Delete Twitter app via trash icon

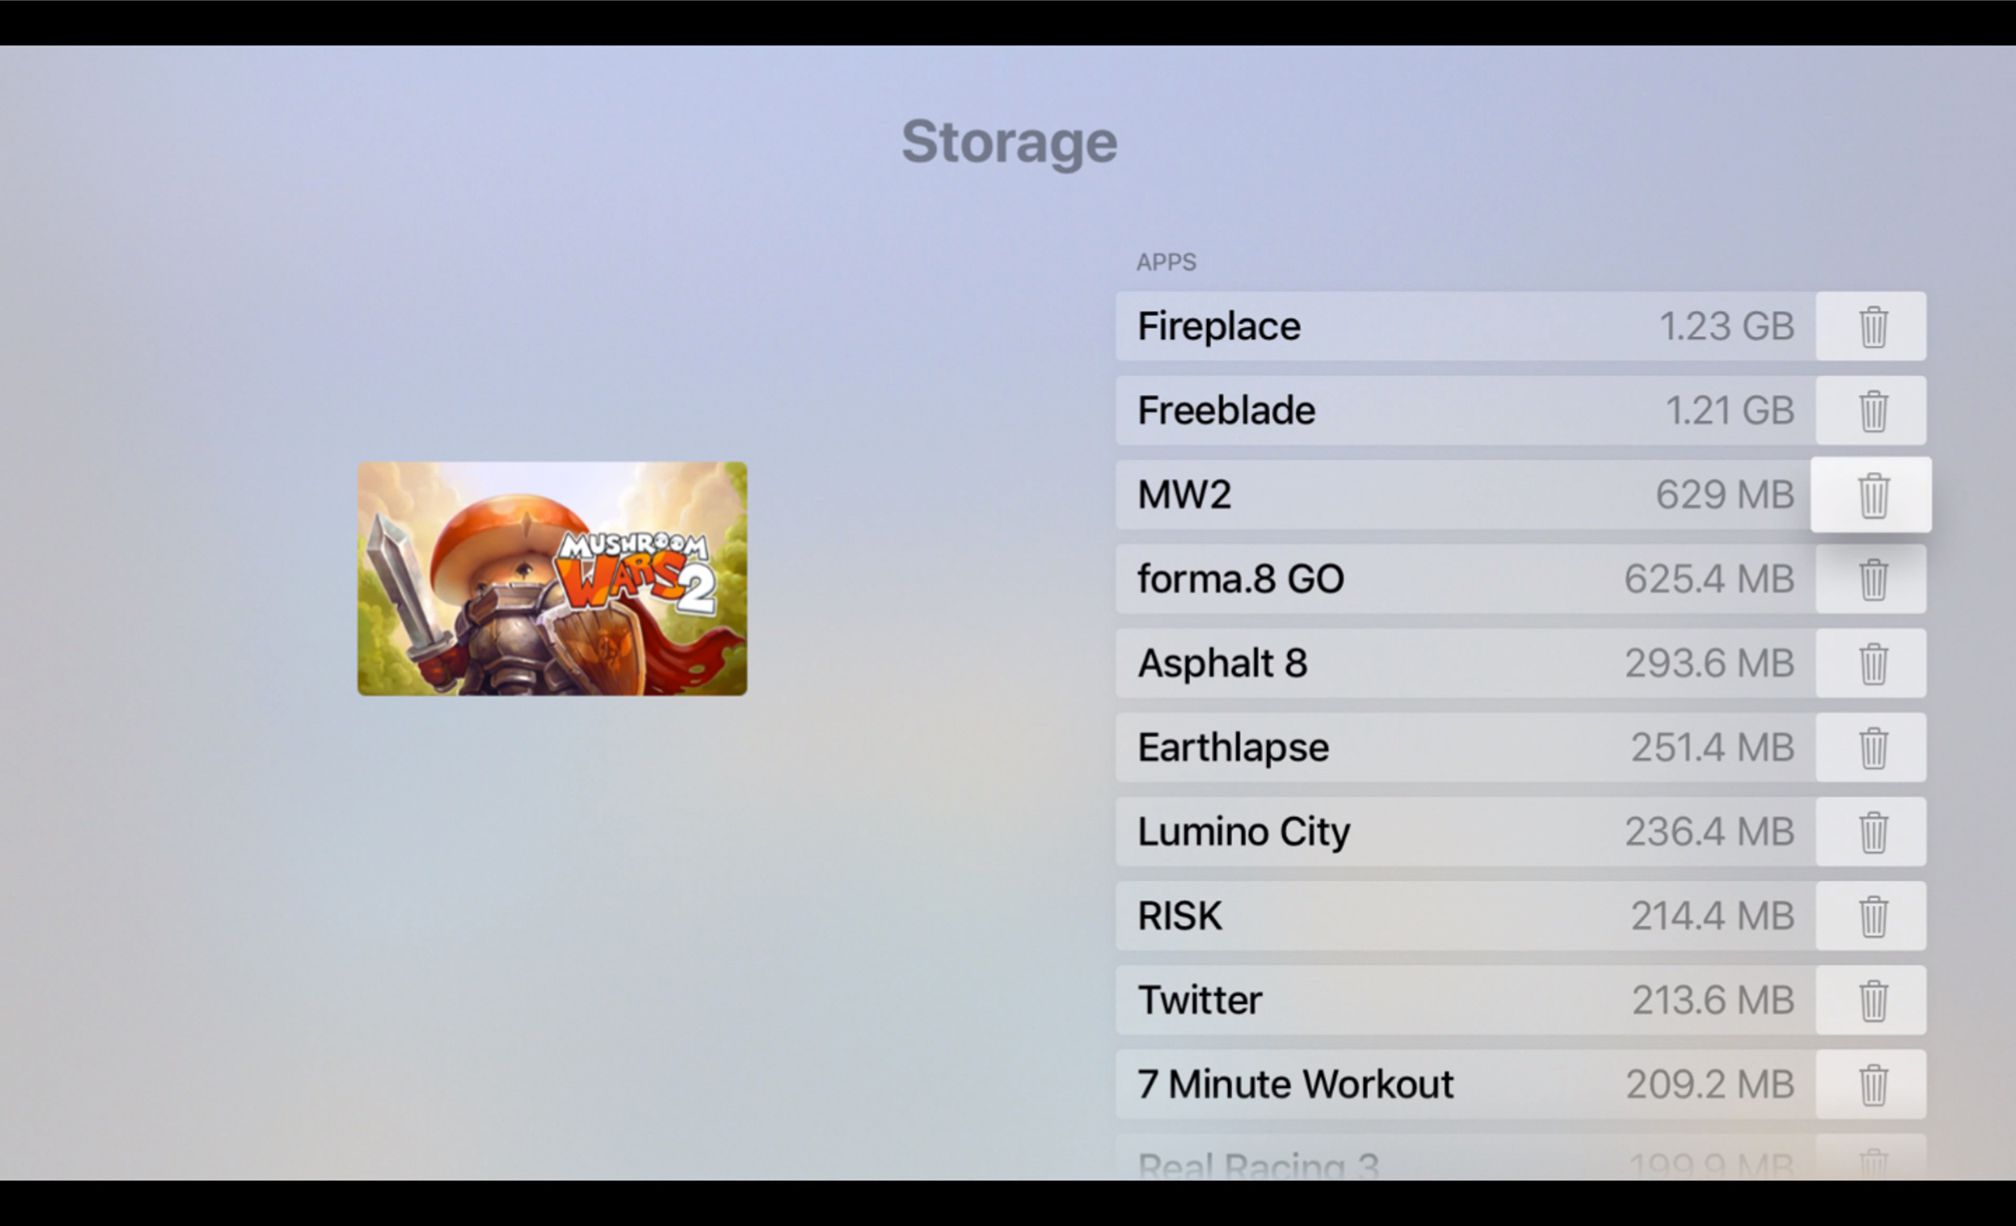click(x=1872, y=1000)
